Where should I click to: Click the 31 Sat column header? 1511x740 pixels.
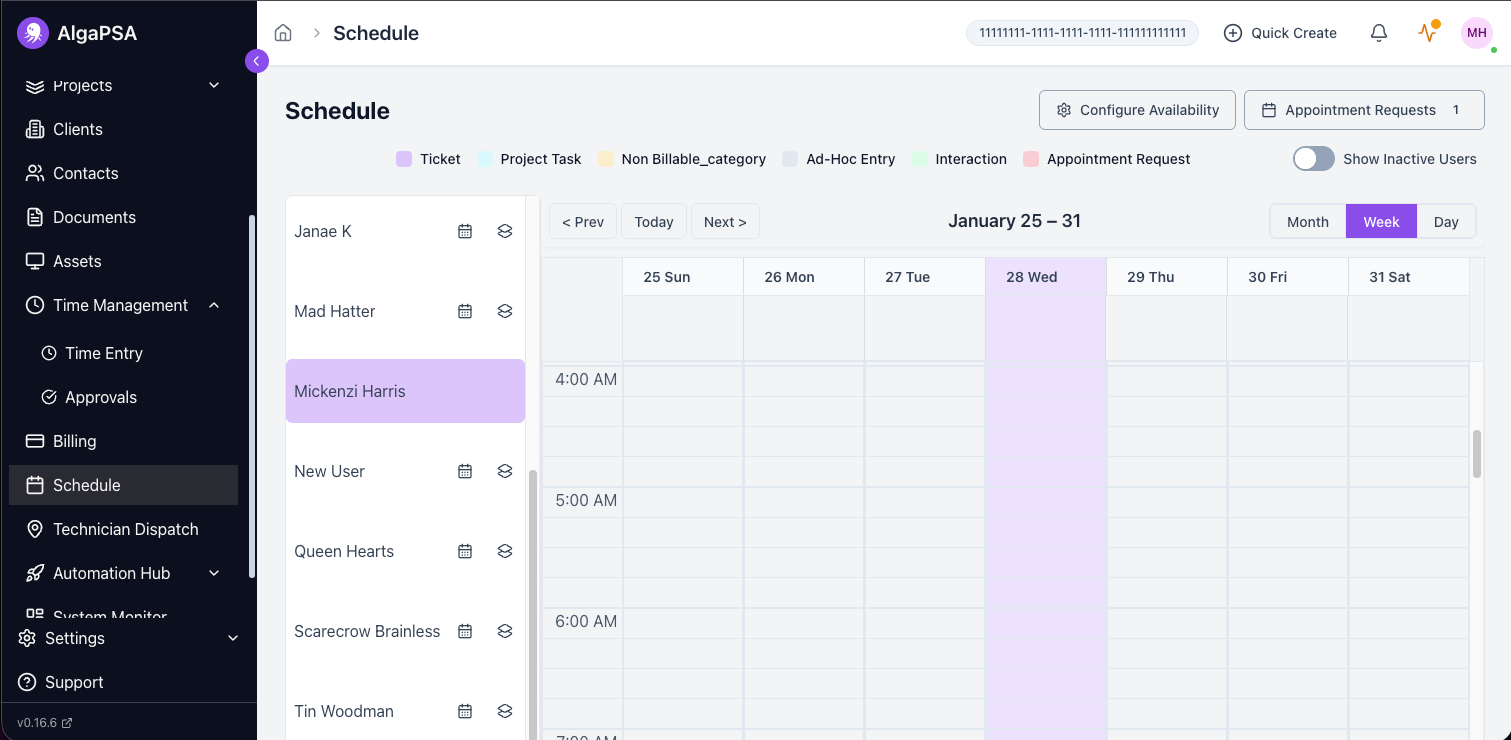(1408, 277)
